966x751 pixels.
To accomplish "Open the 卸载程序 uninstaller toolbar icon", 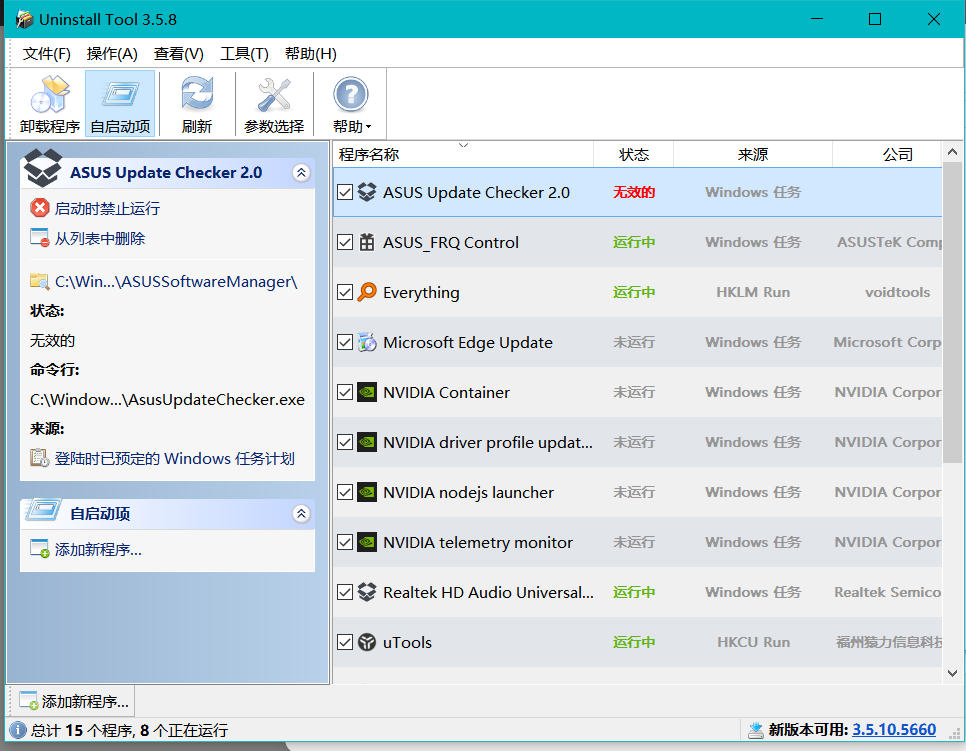I will coord(50,94).
